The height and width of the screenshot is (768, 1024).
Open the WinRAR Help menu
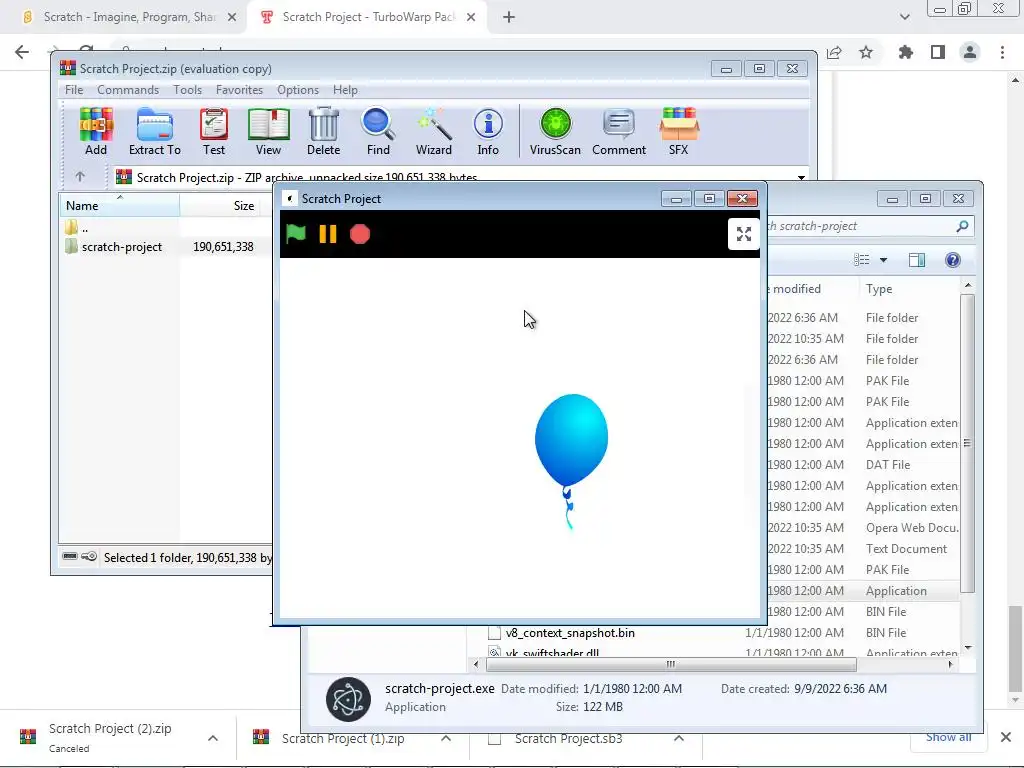coord(345,89)
